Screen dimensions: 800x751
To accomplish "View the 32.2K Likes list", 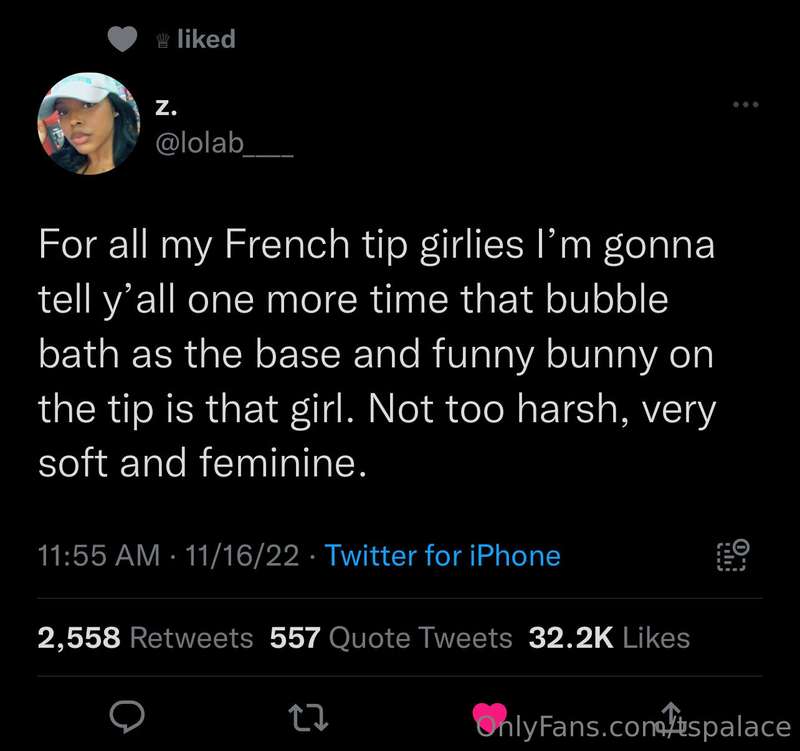I will pyautogui.click(x=609, y=638).
